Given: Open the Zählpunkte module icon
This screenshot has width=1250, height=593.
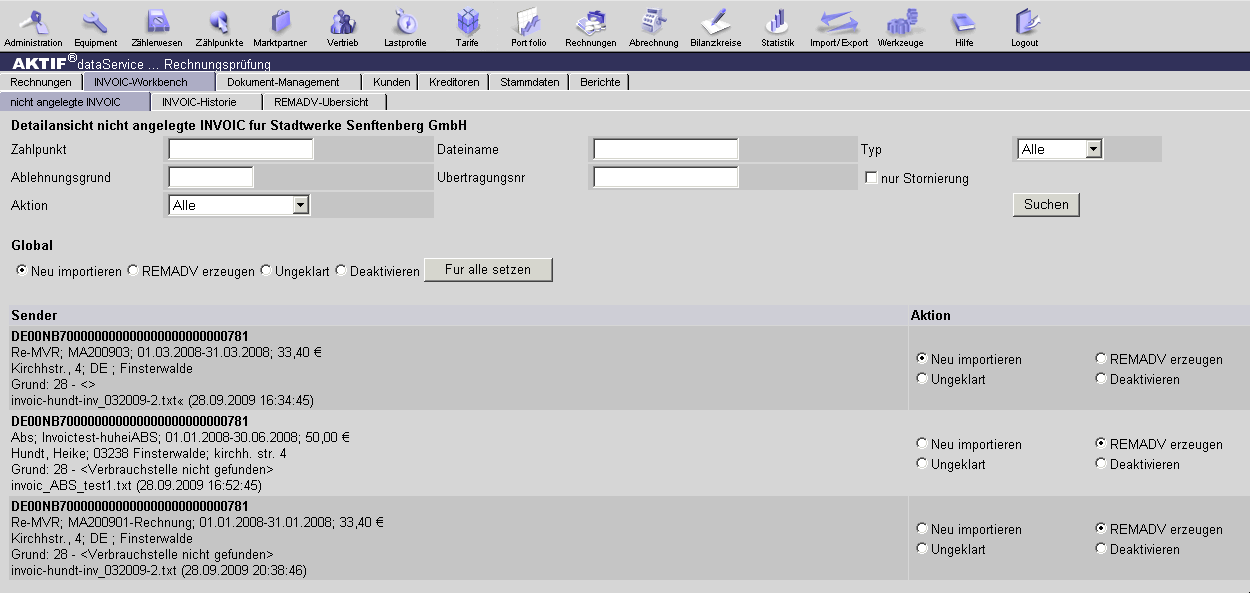Looking at the screenshot, I should pyautogui.click(x=219, y=22).
